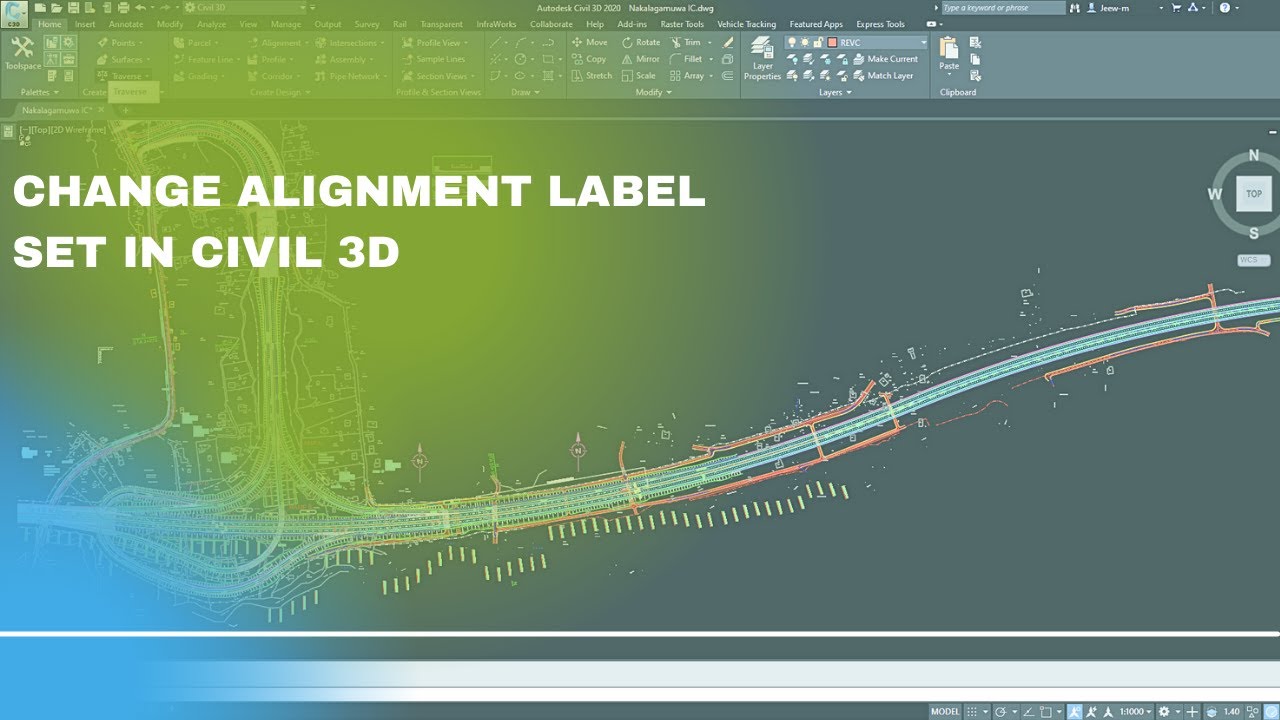Toggle isolate objects icon in status bar
This screenshot has height=720, width=1280.
point(1252,711)
